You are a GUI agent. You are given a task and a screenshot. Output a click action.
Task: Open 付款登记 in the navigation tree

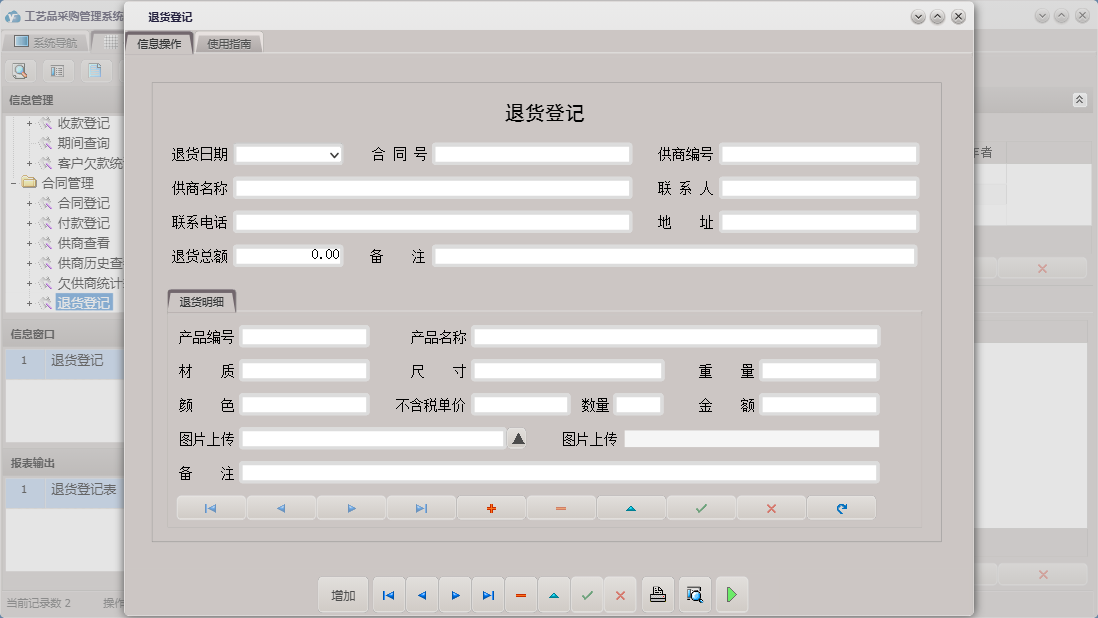[83, 223]
